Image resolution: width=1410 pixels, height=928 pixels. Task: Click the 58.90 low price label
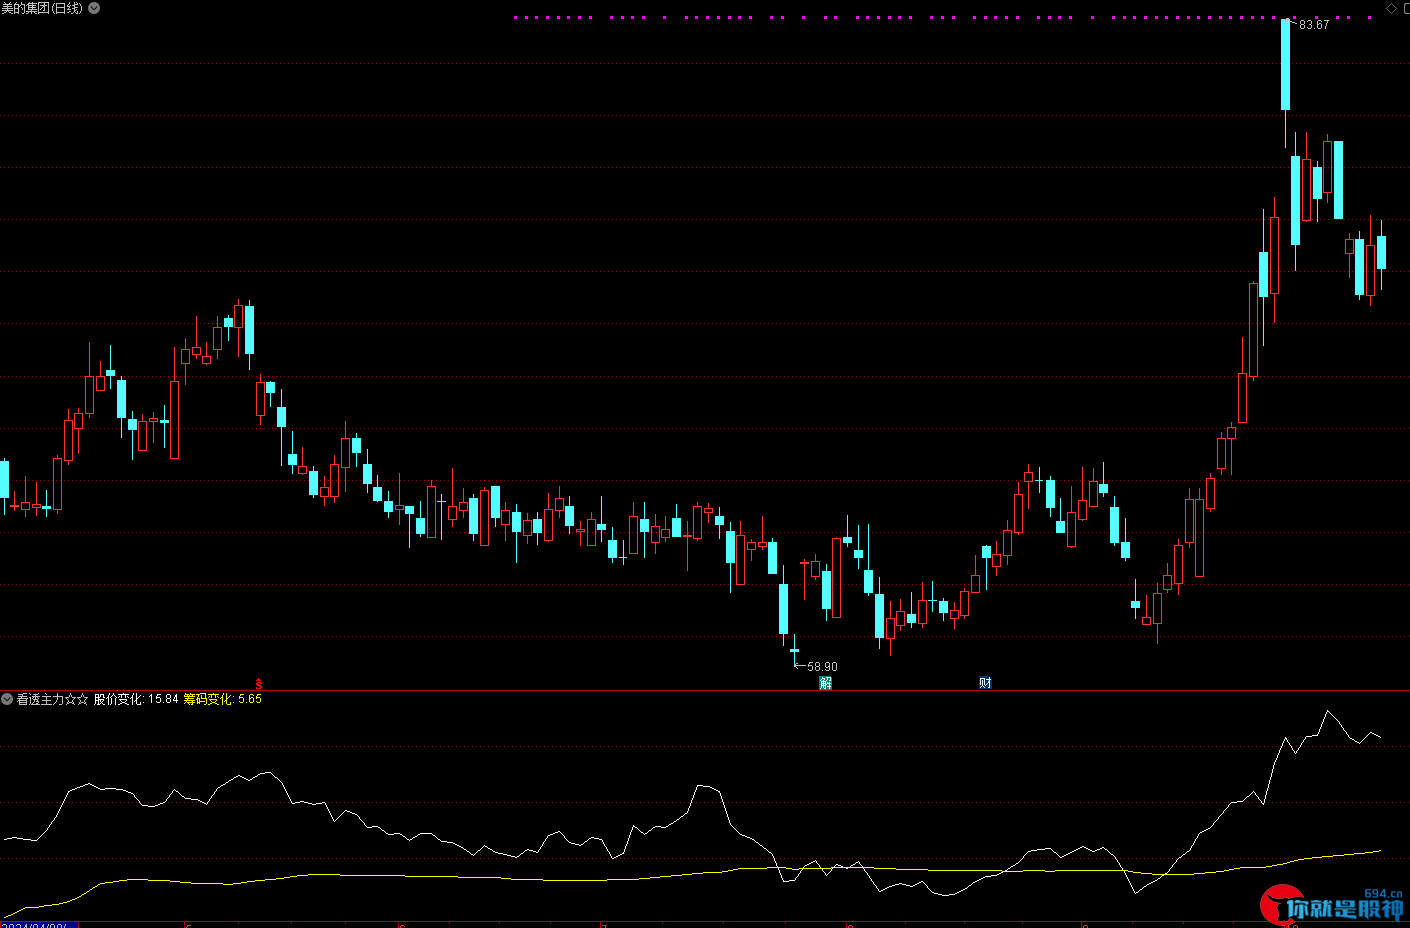(x=822, y=667)
